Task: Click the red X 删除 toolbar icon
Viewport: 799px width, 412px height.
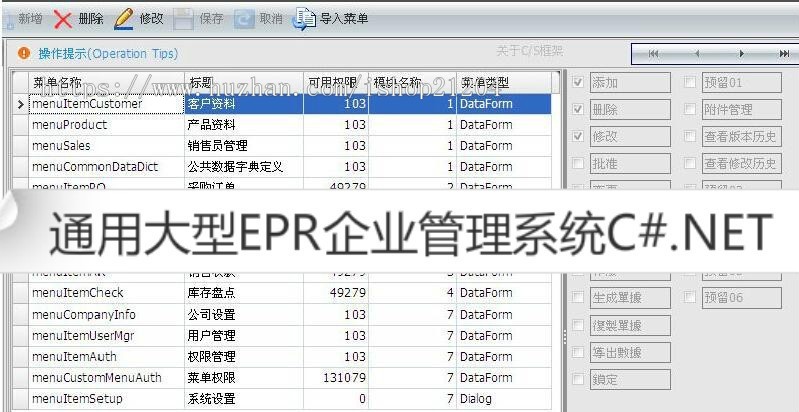Action: tap(63, 19)
